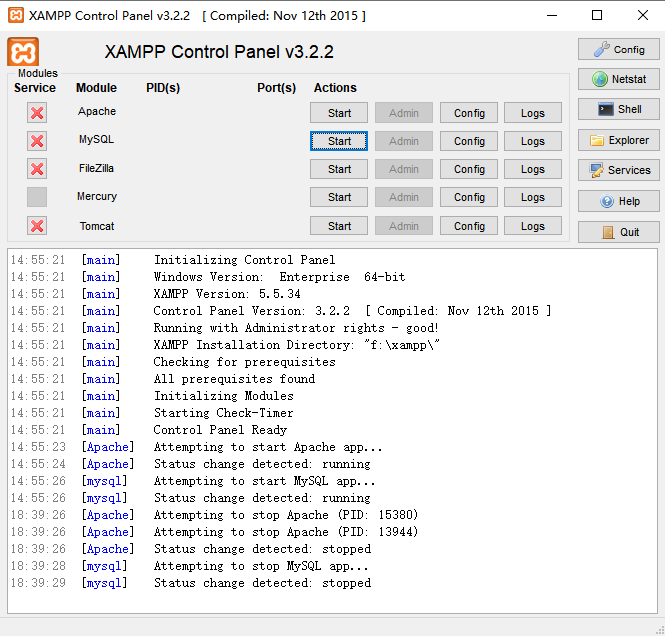Open the MySQL Config menu
665x636 pixels.
[x=469, y=141]
